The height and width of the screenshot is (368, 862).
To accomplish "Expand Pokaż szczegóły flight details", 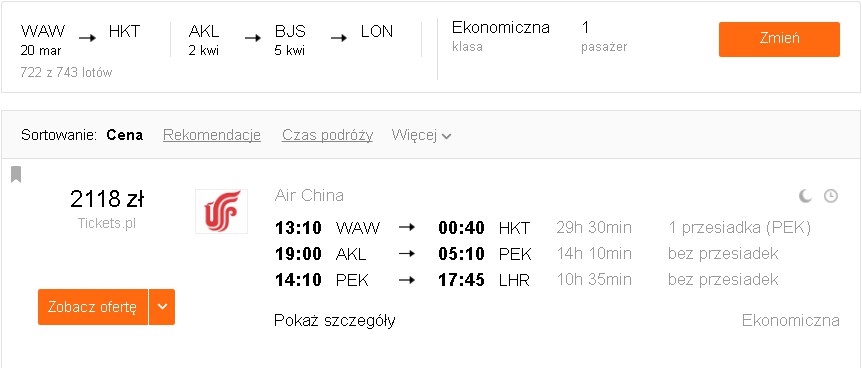I will (x=334, y=321).
